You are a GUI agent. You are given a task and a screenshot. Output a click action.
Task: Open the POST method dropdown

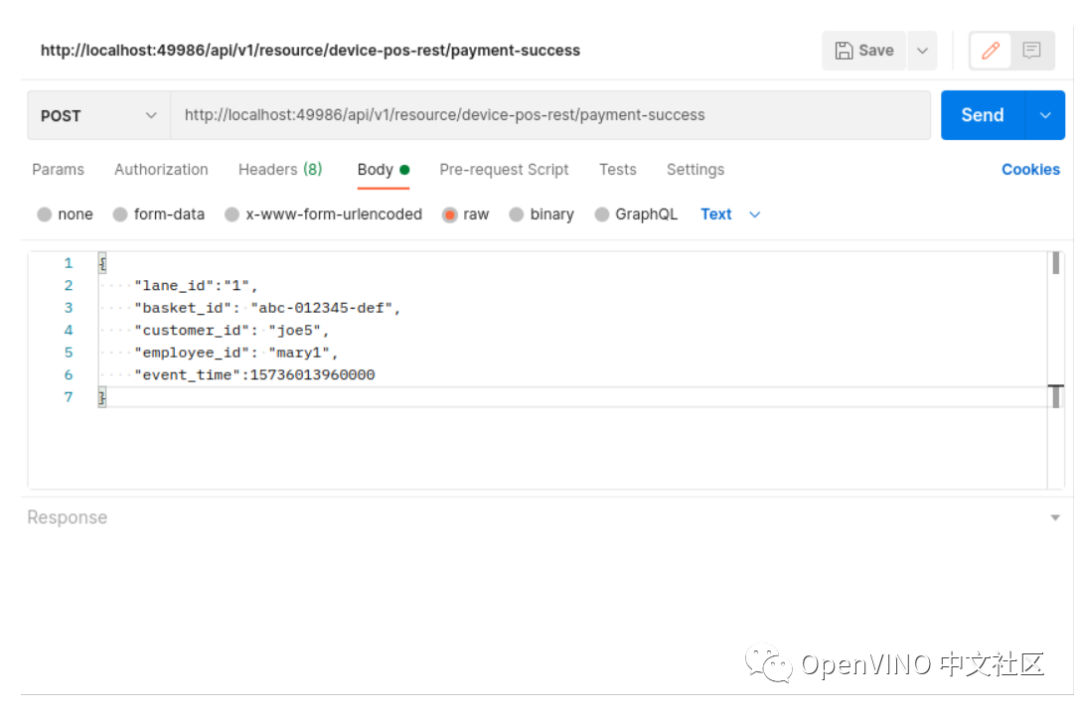click(98, 116)
